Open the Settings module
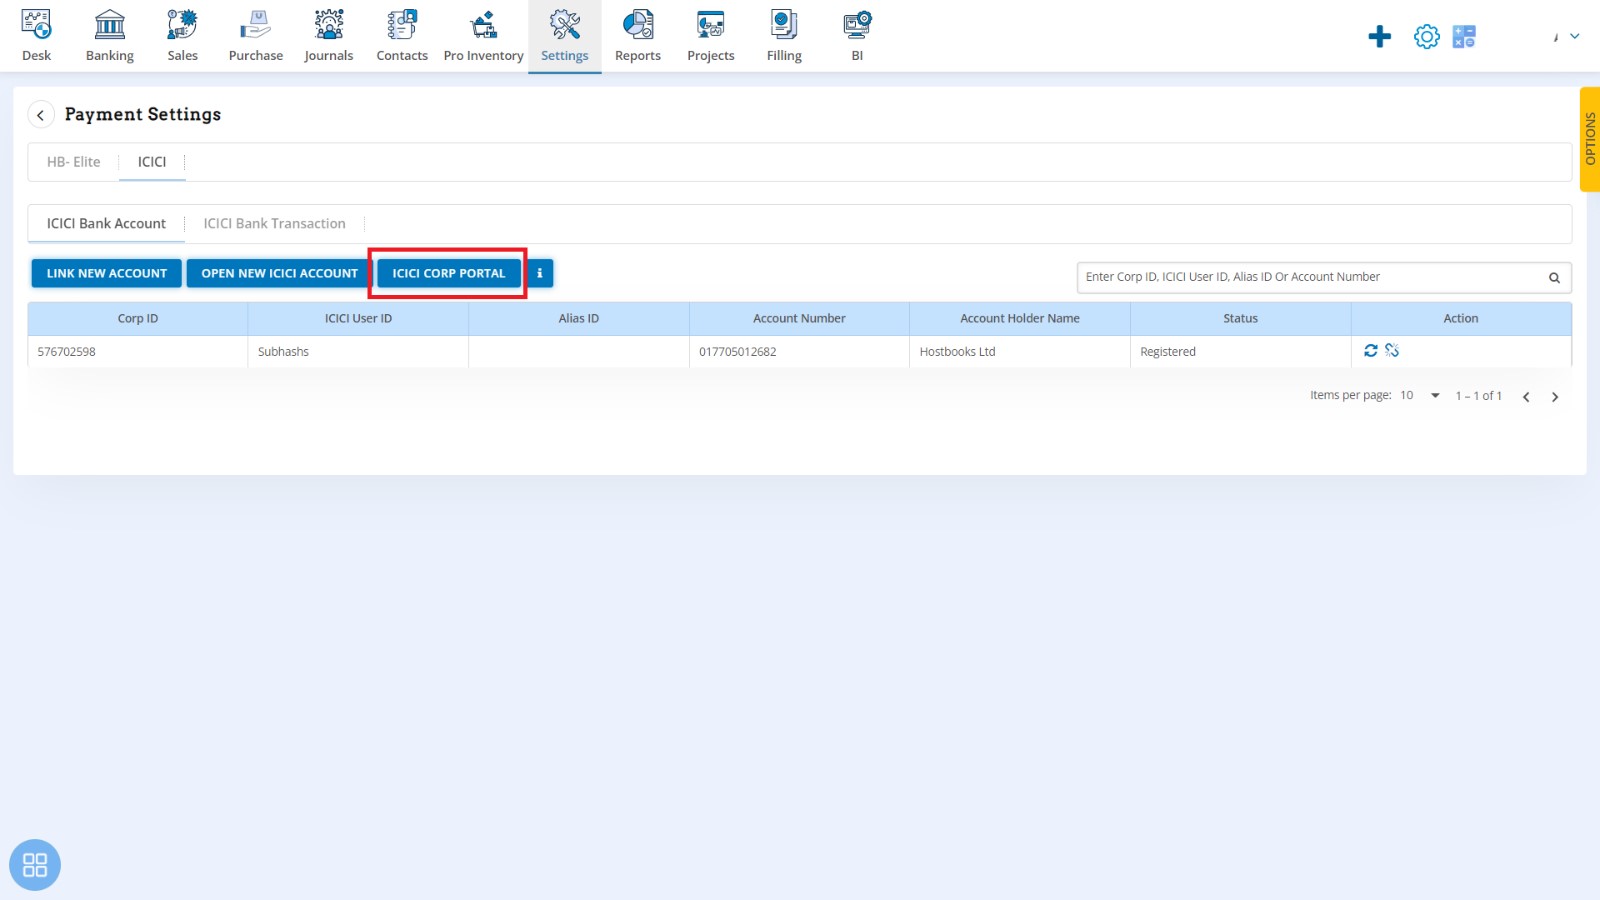The image size is (1600, 900). click(x=565, y=36)
